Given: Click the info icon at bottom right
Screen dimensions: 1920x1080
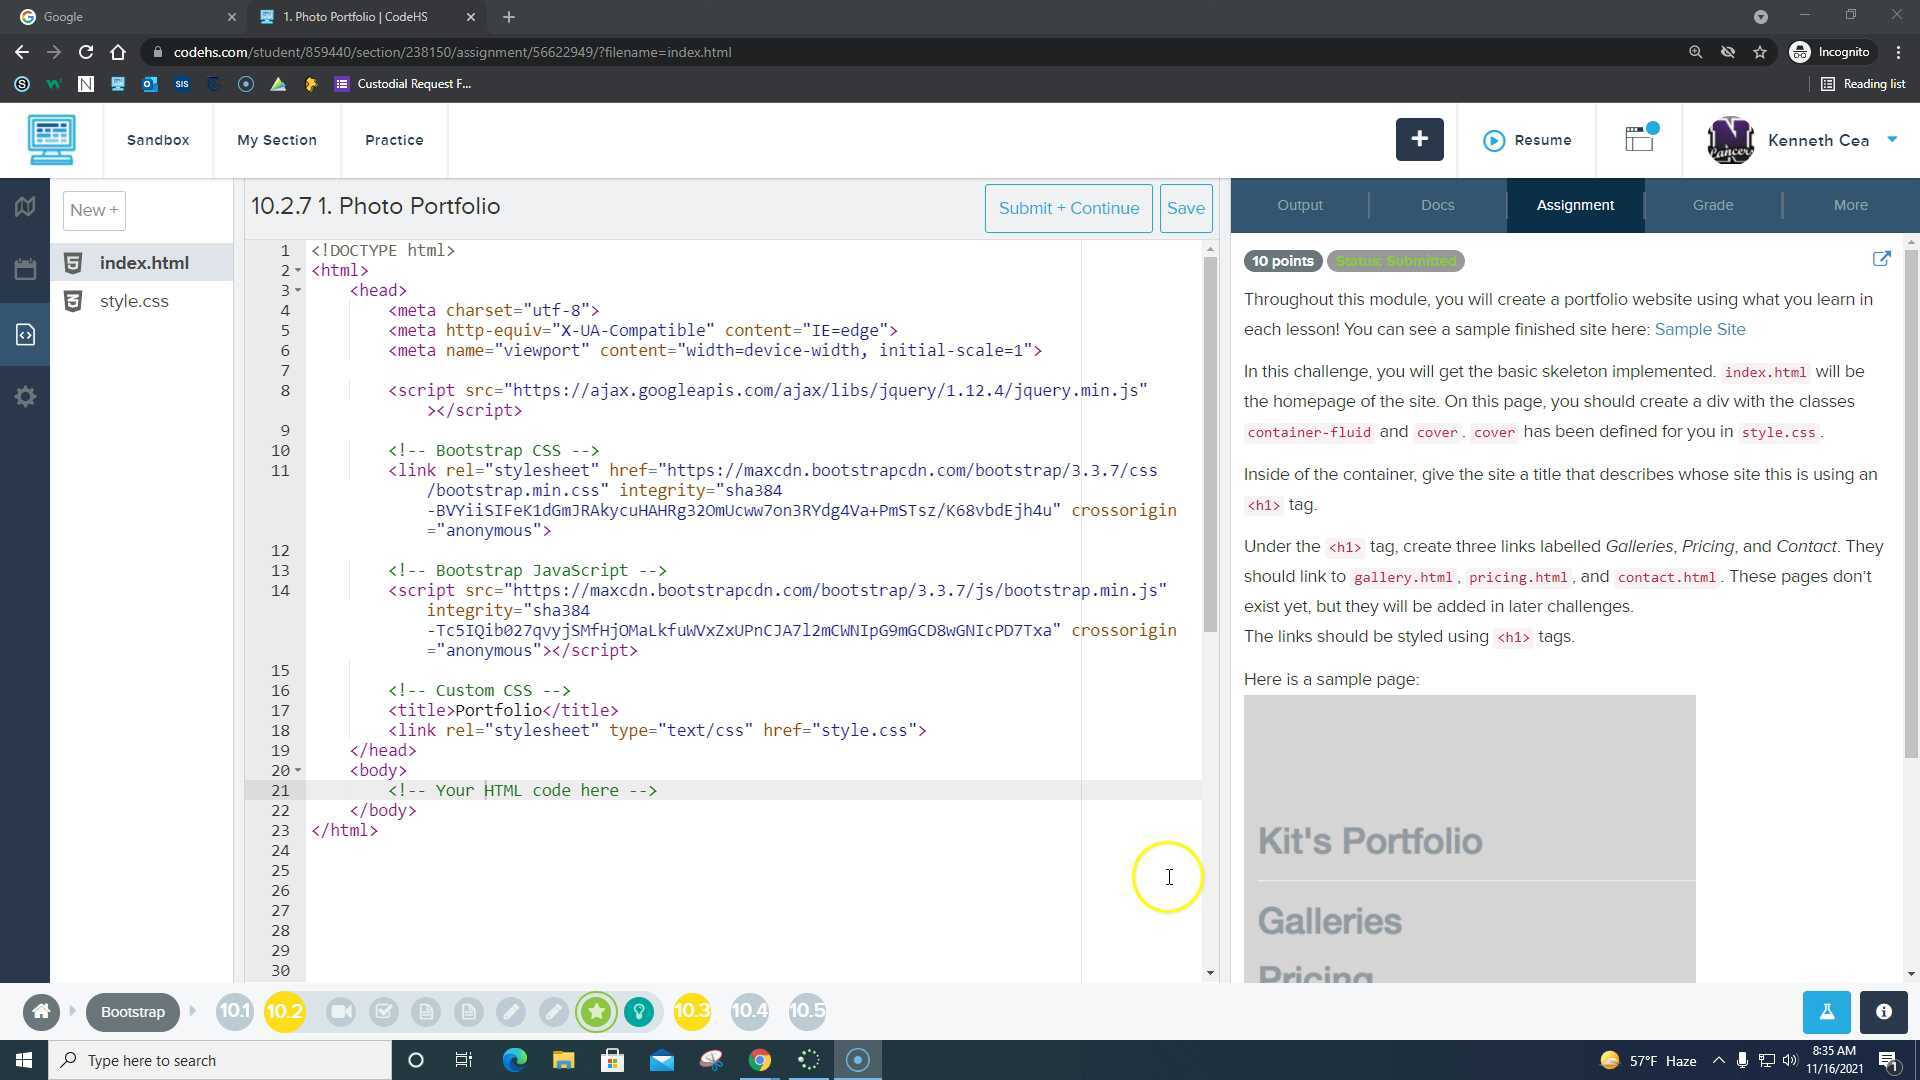Looking at the screenshot, I should [x=1884, y=1012].
